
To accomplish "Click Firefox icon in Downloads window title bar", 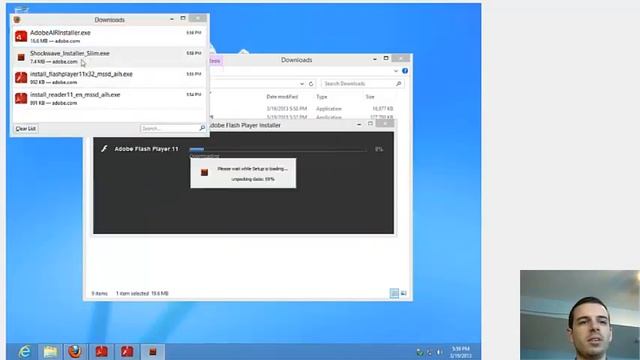I will coord(17,20).
